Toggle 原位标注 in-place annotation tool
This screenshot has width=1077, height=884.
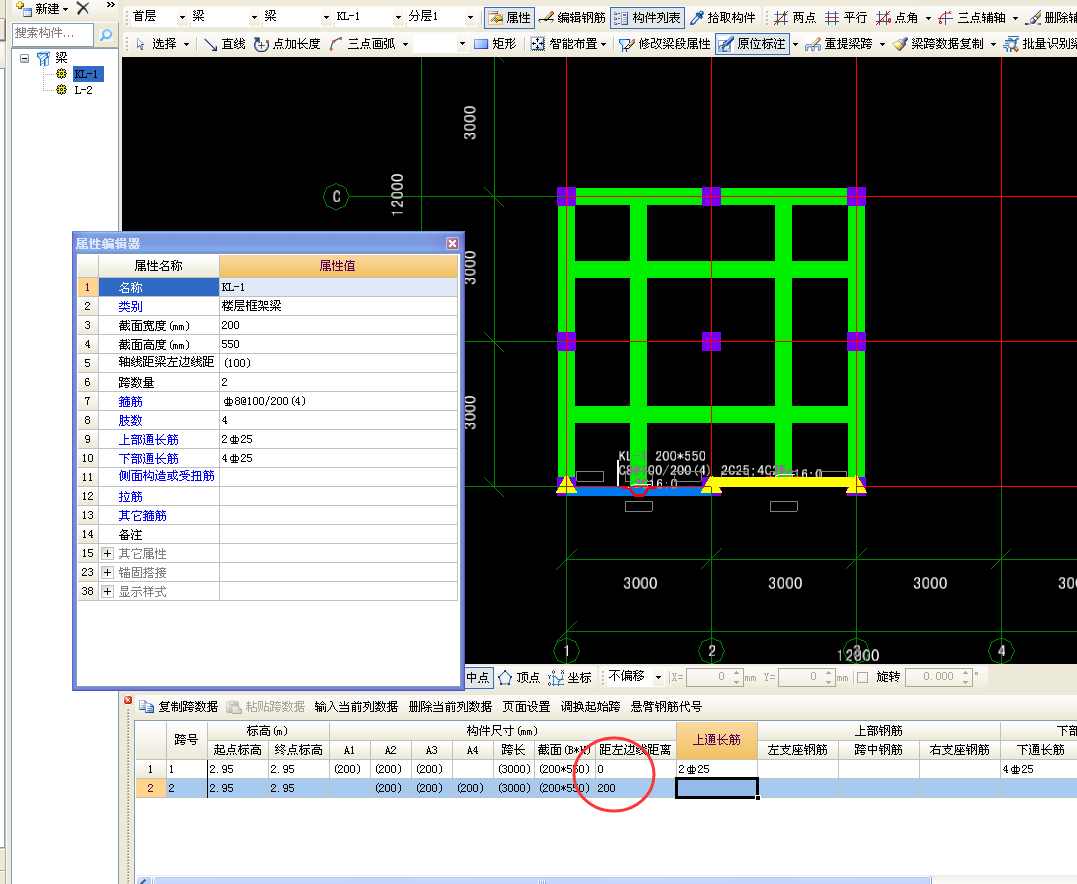(x=752, y=44)
